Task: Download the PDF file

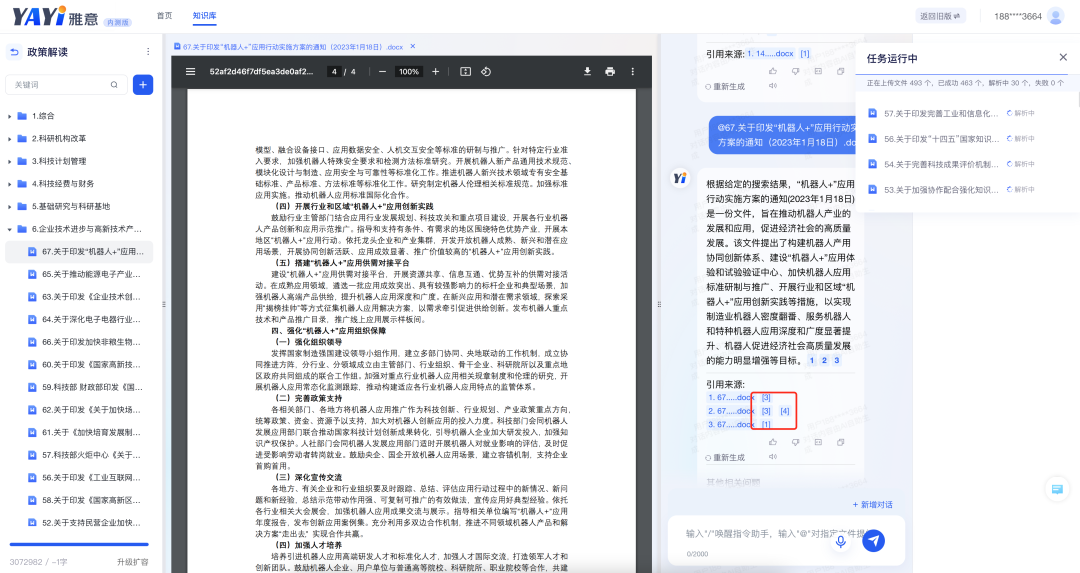Action: pyautogui.click(x=588, y=72)
